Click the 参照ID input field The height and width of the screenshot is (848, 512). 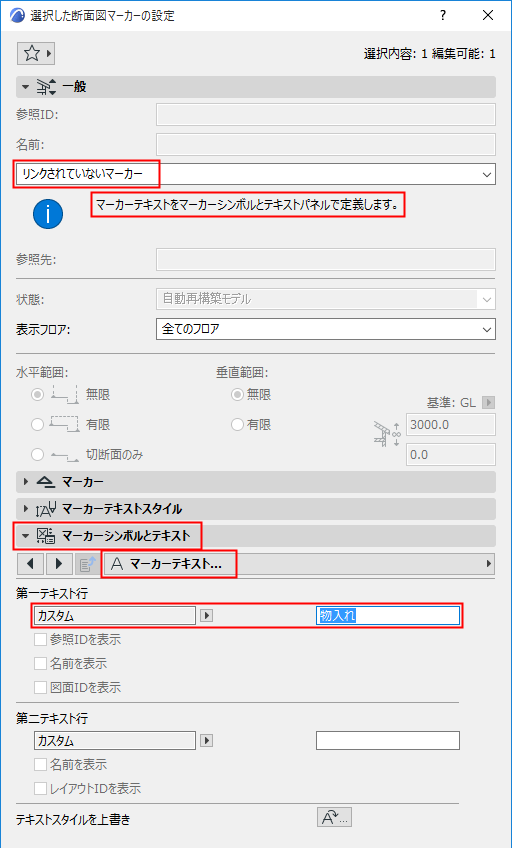coord(325,114)
